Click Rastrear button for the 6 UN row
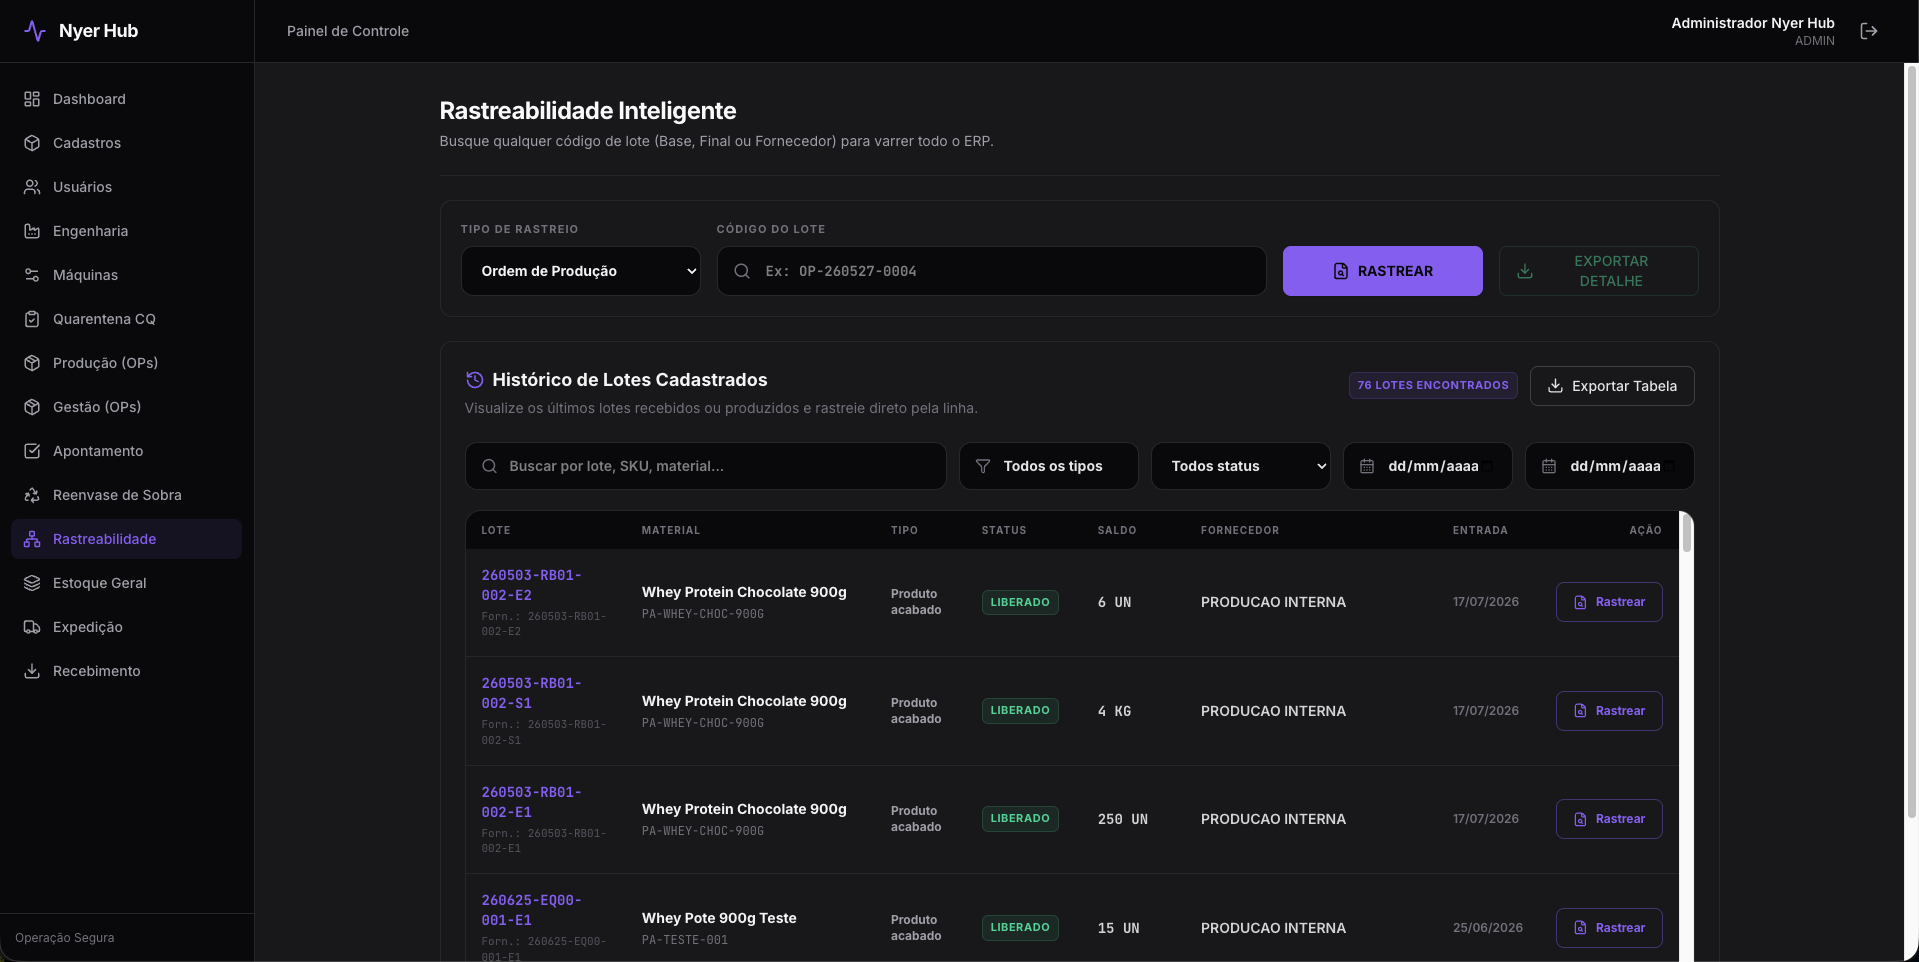Screen dimensions: 1919x962 coord(1609,602)
